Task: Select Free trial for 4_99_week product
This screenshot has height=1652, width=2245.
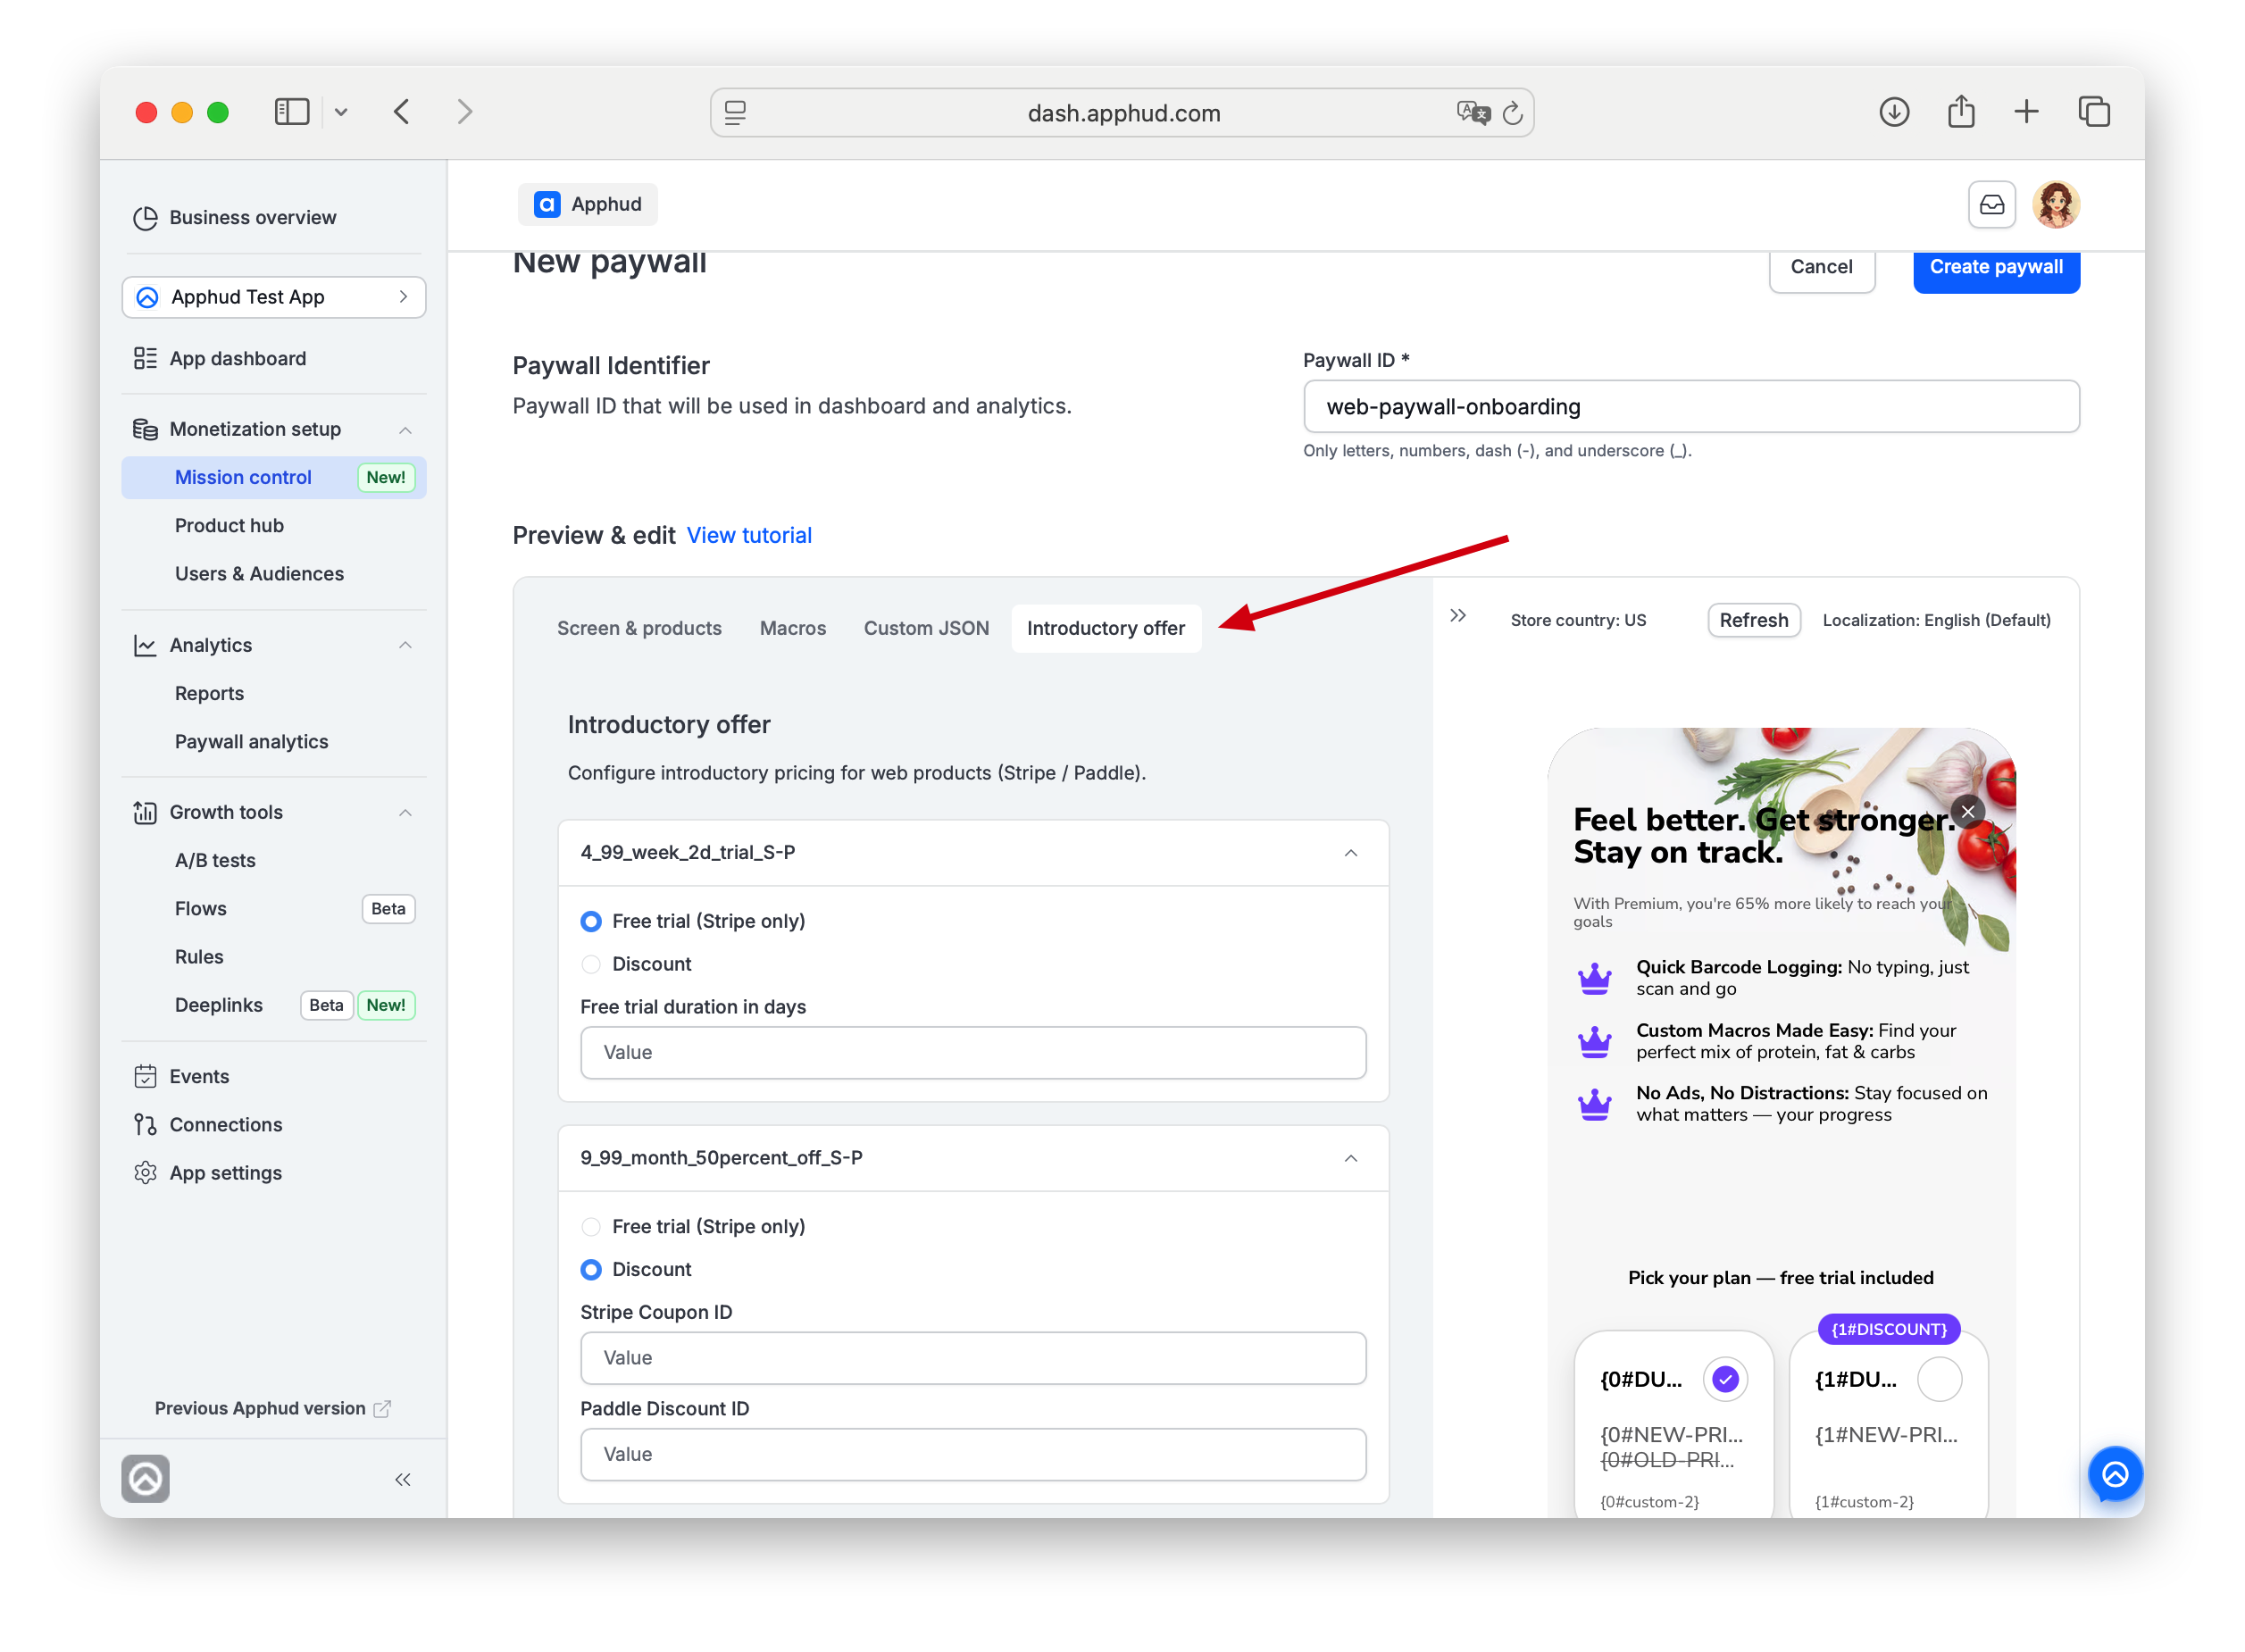Action: click(x=591, y=921)
